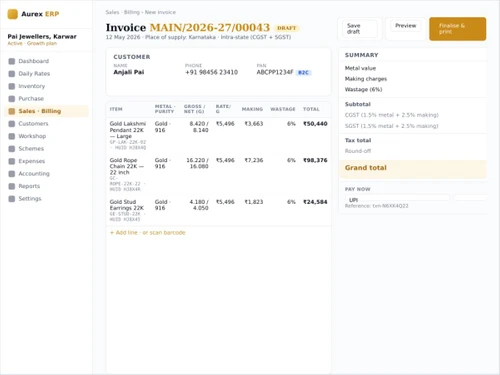This screenshot has width=500, height=375.
Task: Open the Dashboard page
Action: coord(46,61)
